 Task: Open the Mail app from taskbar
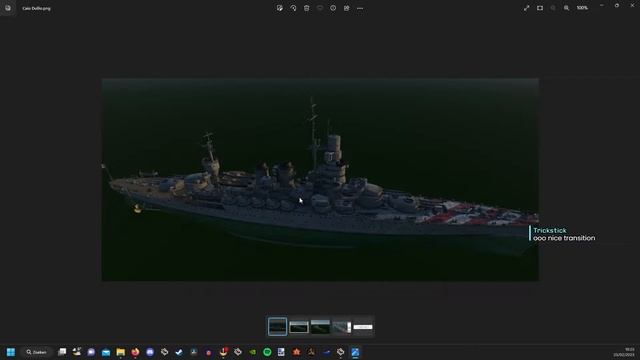click(106, 352)
